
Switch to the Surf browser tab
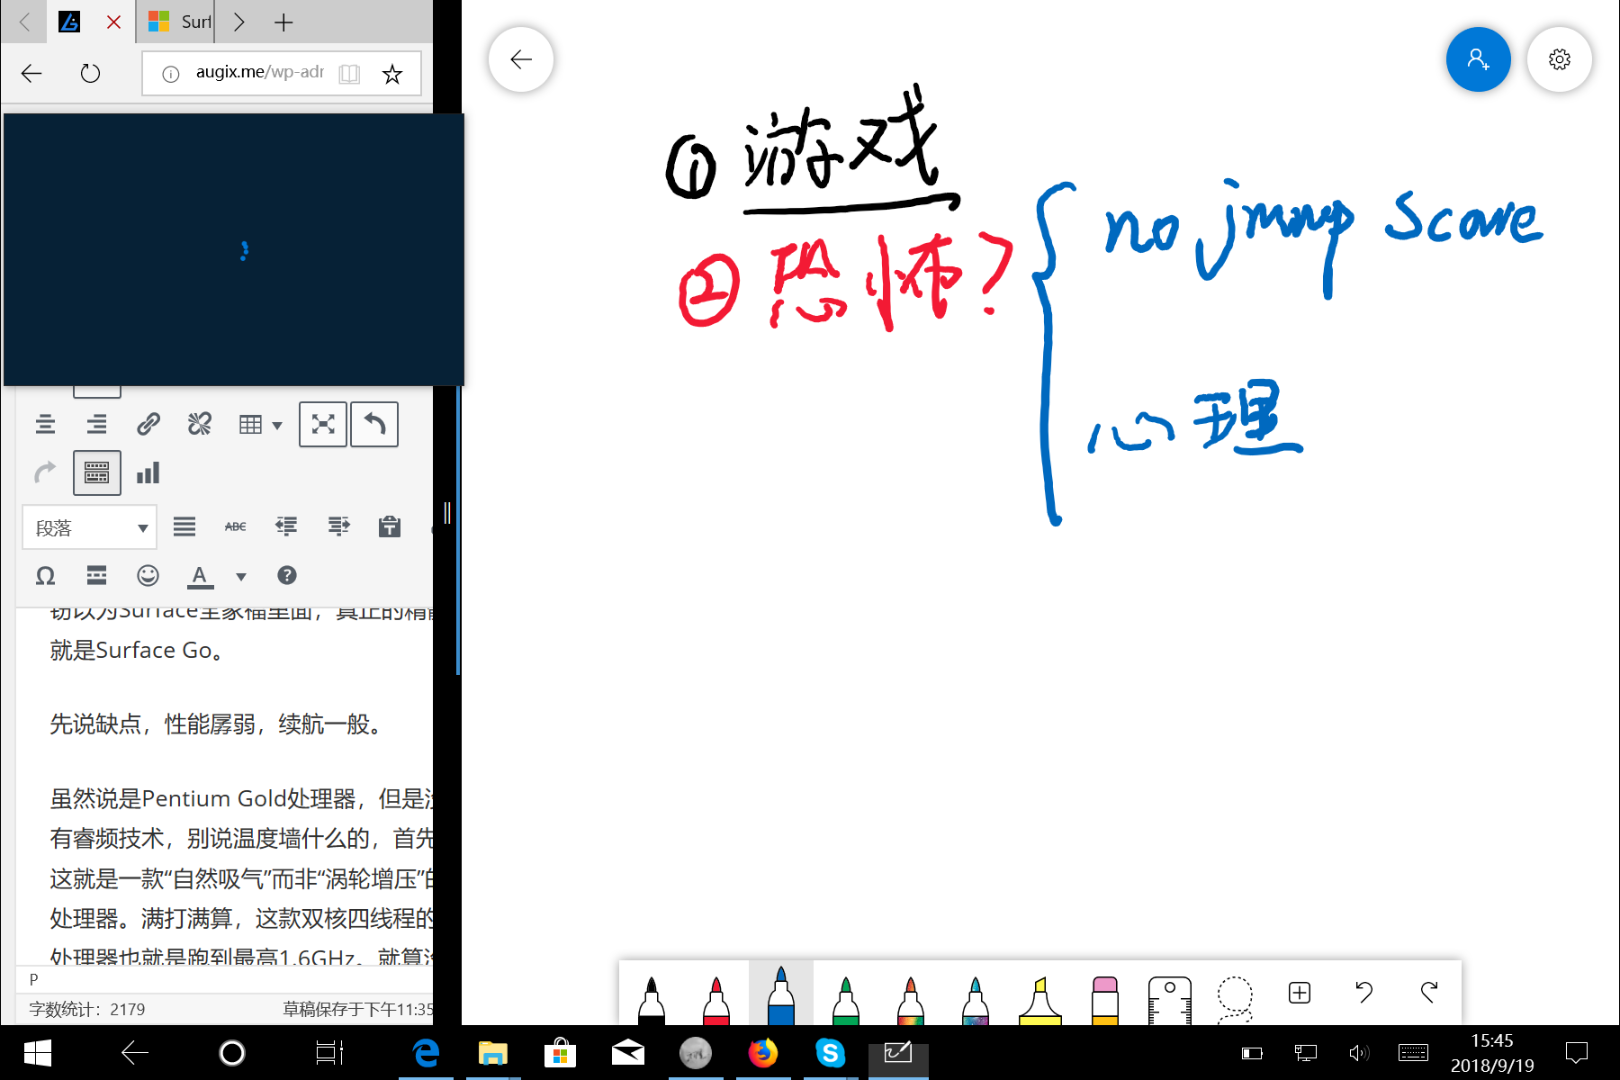(180, 22)
